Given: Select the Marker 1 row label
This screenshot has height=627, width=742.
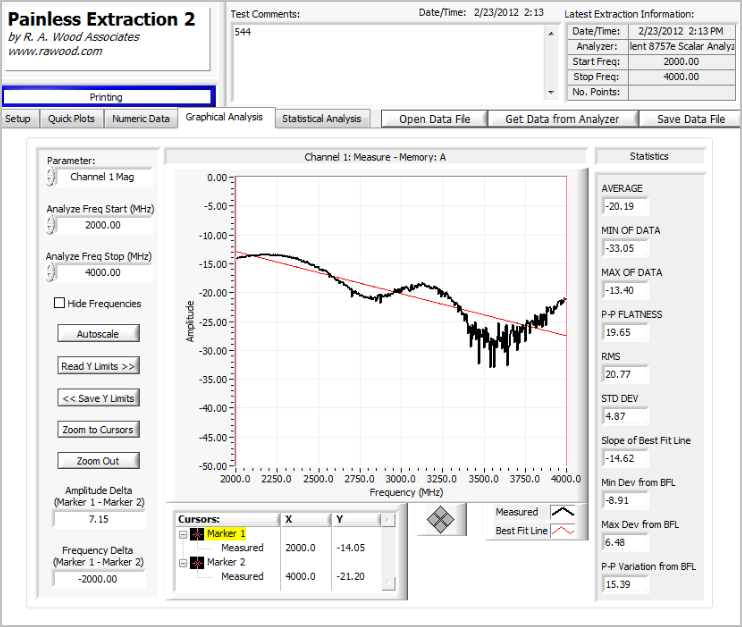Looking at the screenshot, I should [x=226, y=534].
